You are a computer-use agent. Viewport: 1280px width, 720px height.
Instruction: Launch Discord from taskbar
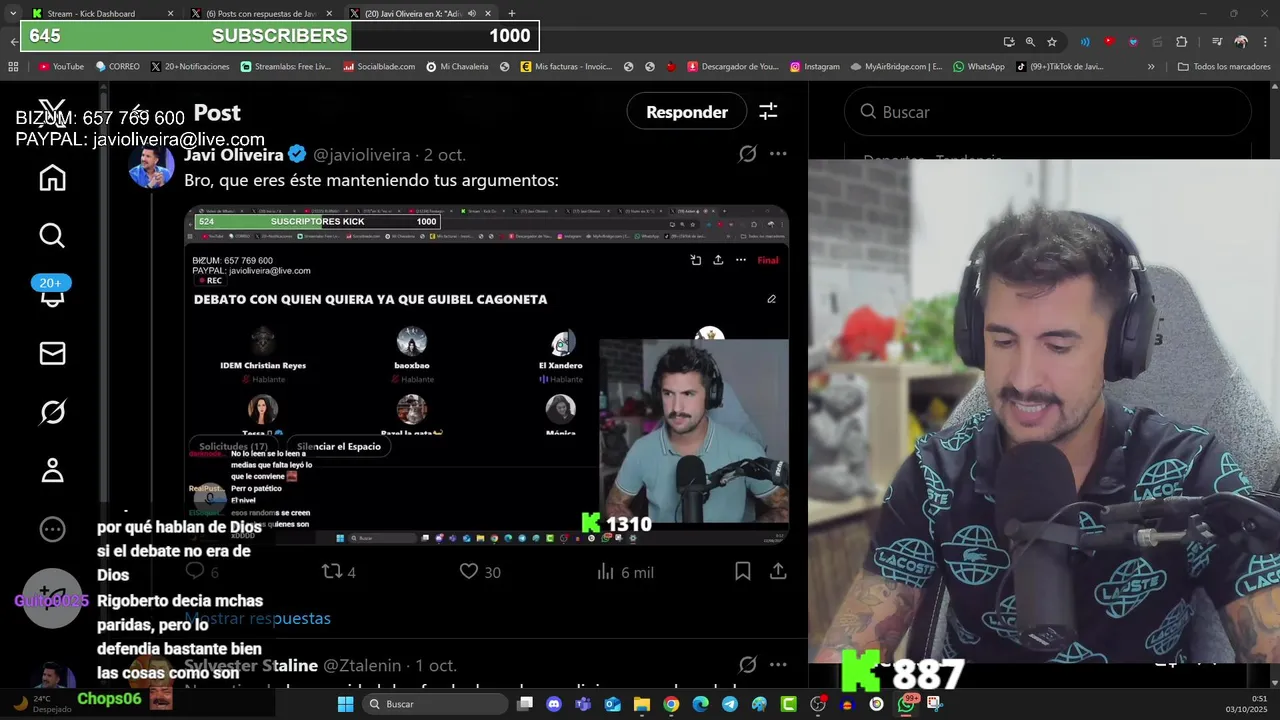point(554,704)
